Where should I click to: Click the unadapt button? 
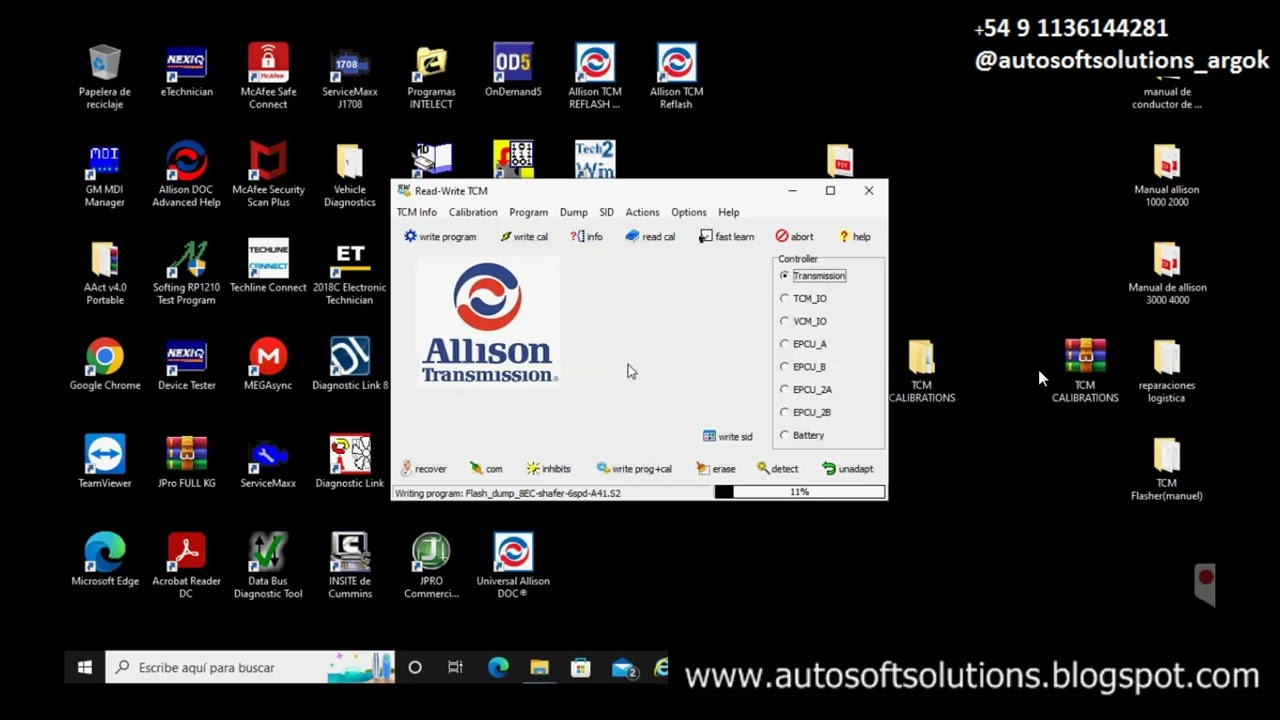tap(848, 468)
